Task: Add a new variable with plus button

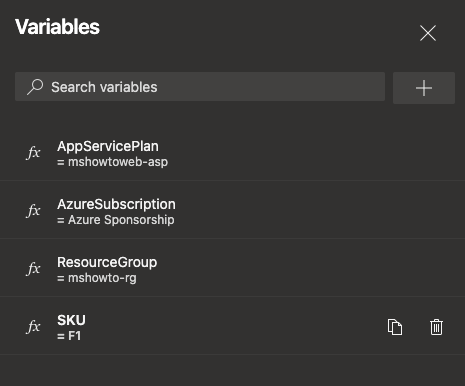Action: pyautogui.click(x=424, y=88)
